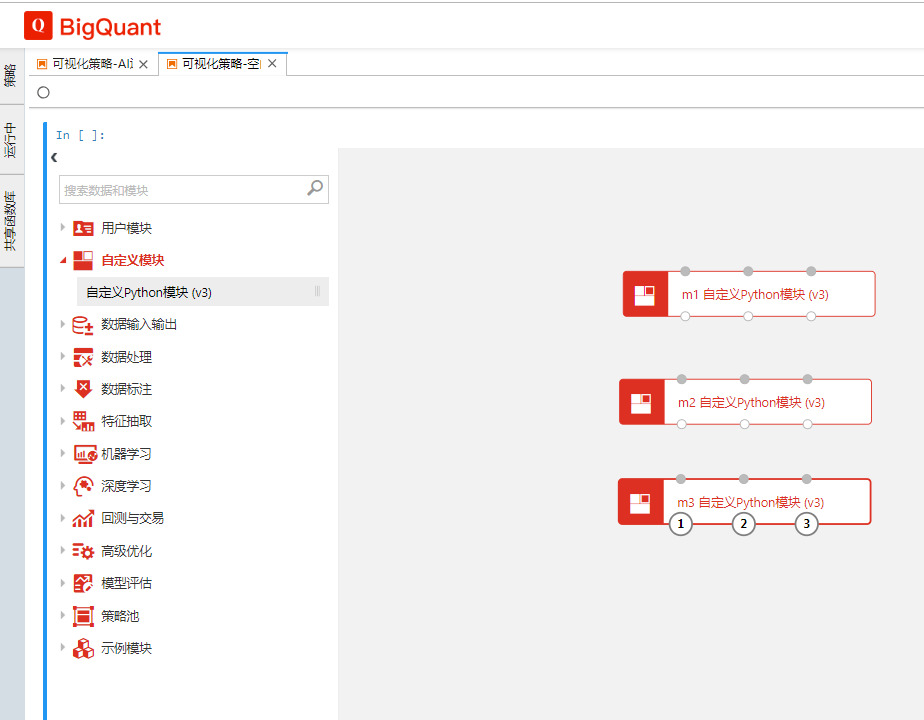Close the 可视化策略-AI tab
This screenshot has height=720, width=924.
coord(143,64)
